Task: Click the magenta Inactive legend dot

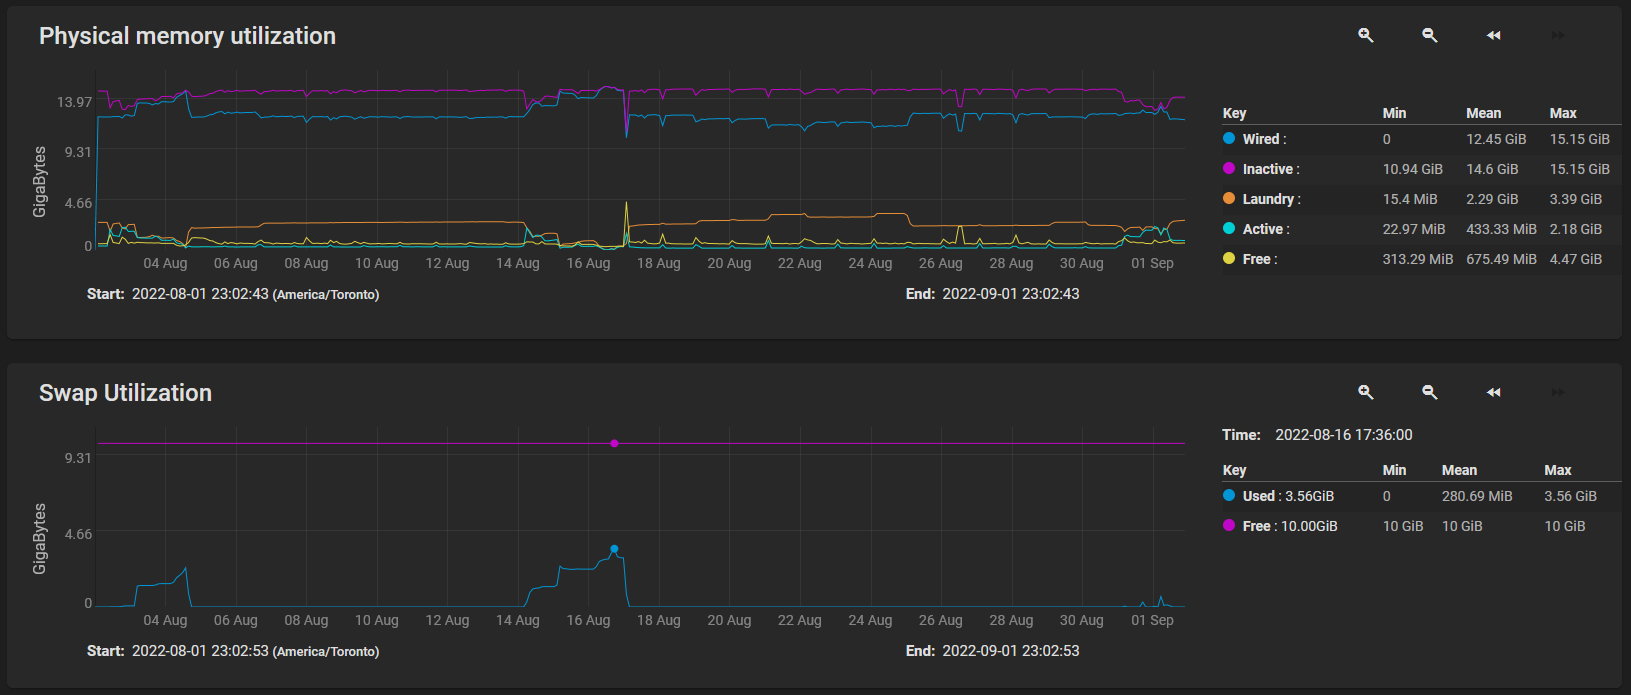Action: (1229, 169)
